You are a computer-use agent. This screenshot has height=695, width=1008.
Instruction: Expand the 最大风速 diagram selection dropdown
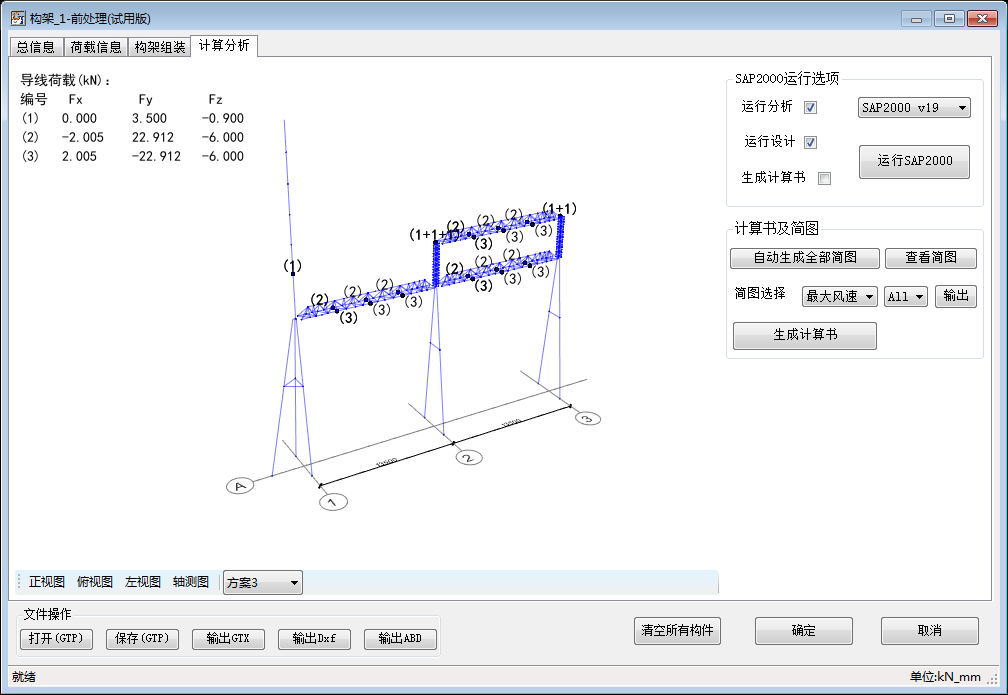[839, 297]
